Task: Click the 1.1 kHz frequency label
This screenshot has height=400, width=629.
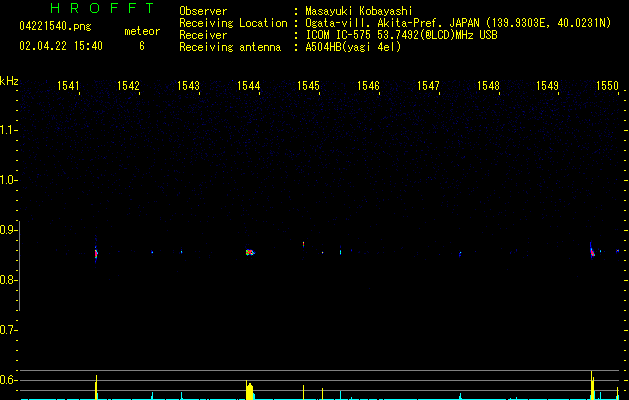Action: (x=8, y=130)
